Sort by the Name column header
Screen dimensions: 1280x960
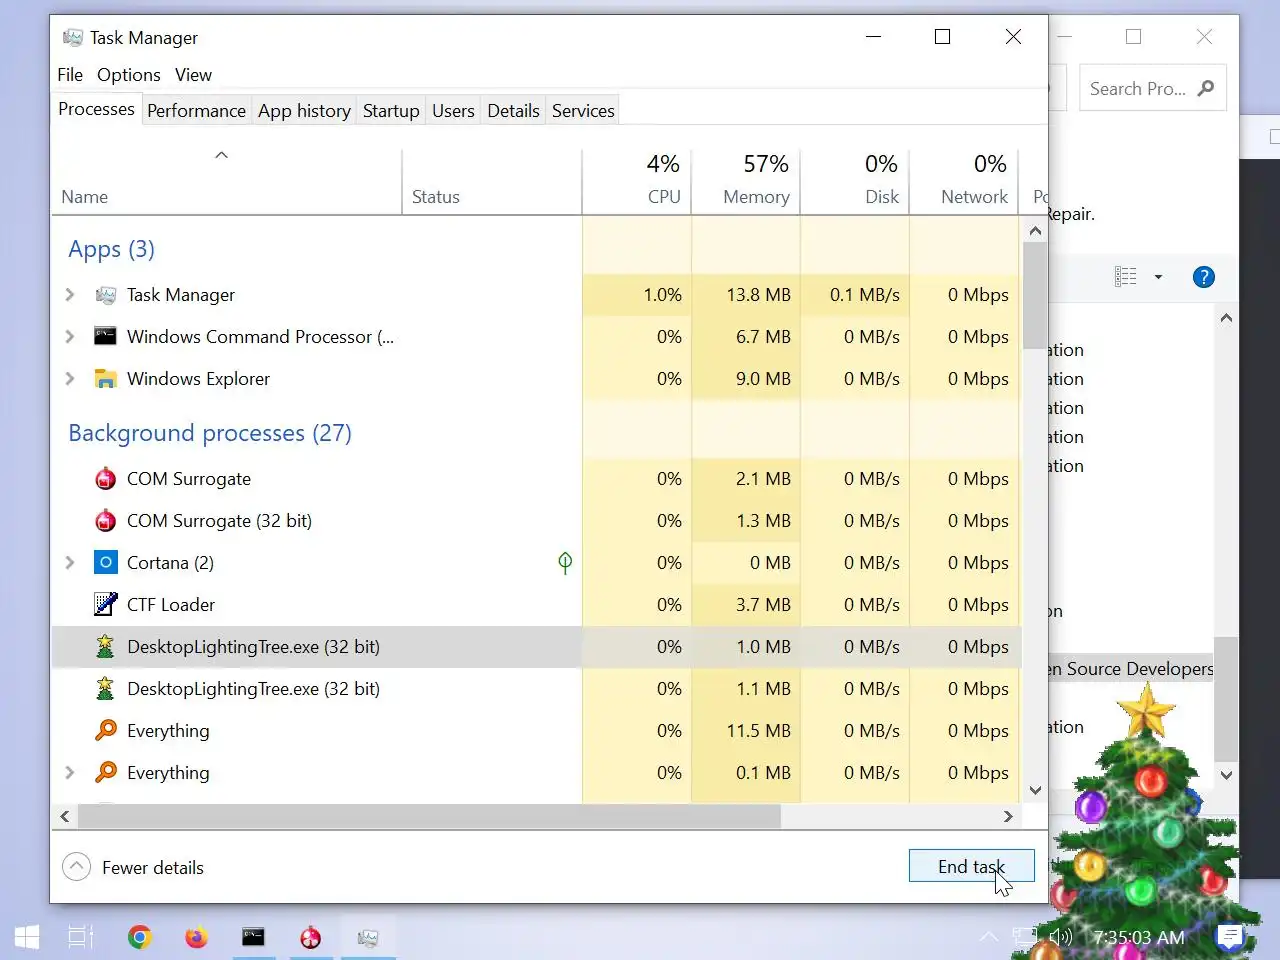[227, 182]
